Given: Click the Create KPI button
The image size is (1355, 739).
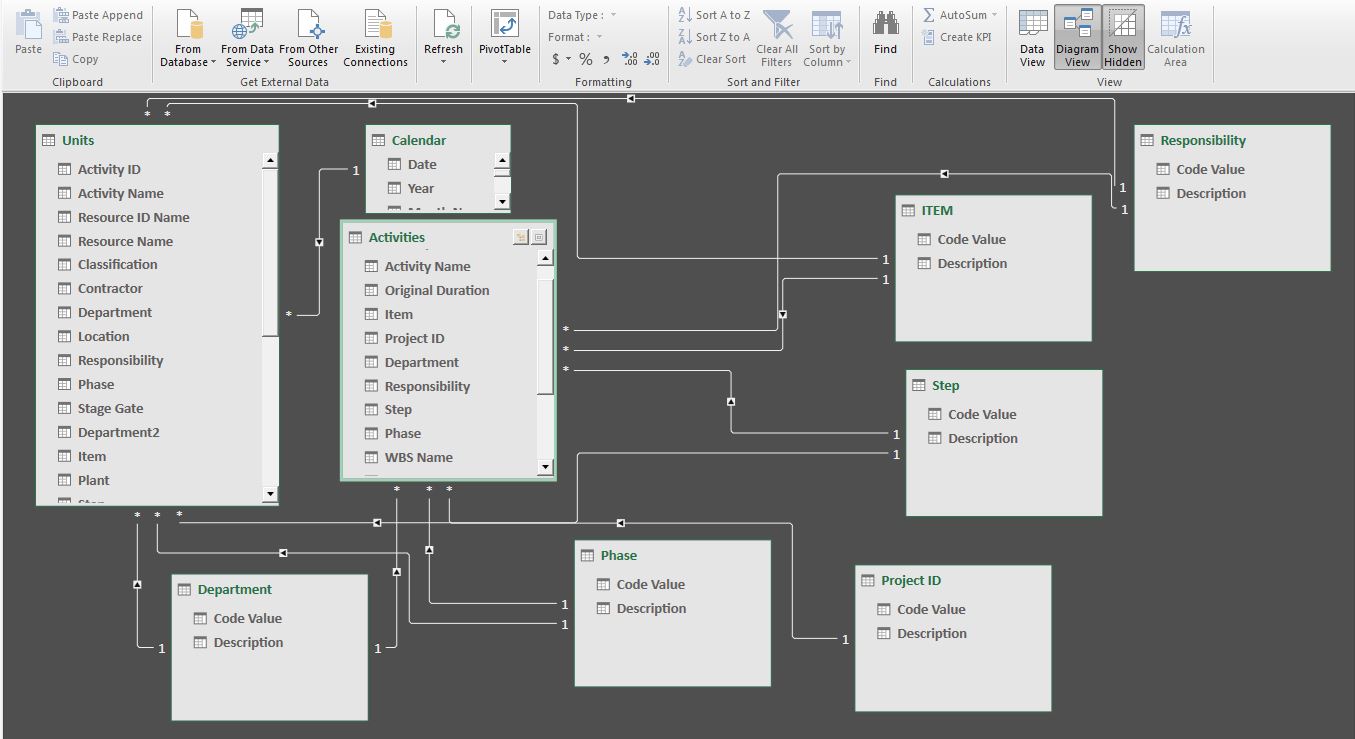Looking at the screenshot, I should click(x=960, y=37).
